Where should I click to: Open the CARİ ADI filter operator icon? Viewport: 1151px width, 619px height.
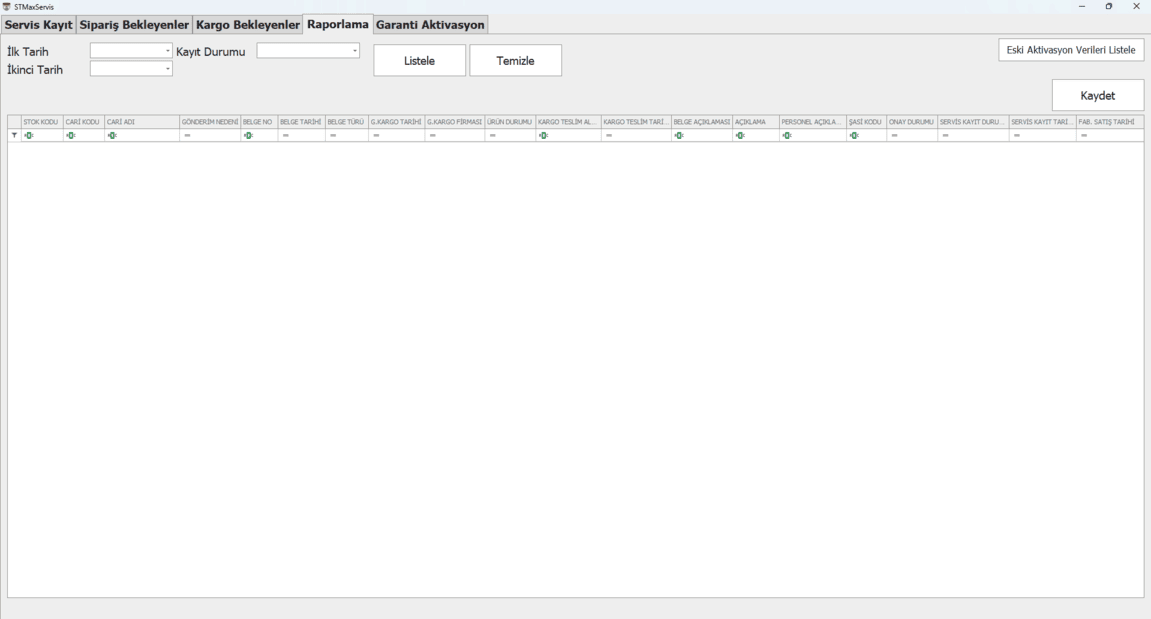tap(112, 135)
